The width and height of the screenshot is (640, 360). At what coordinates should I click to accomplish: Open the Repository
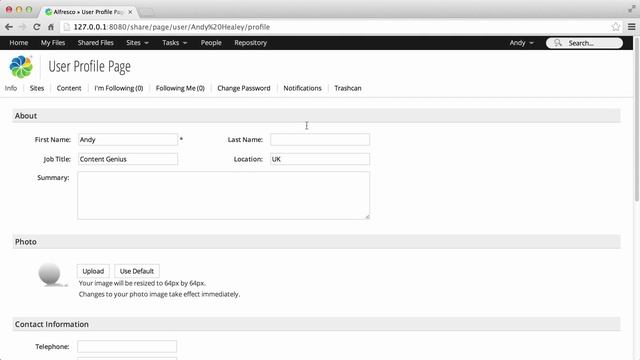(250, 43)
